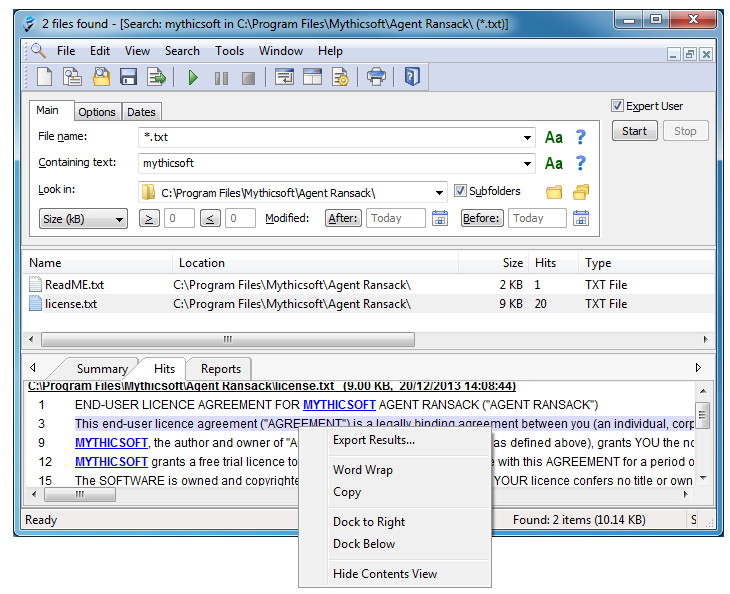730x594 pixels.
Task: Click the Save floppy disk toolbar icon
Action: pos(128,76)
